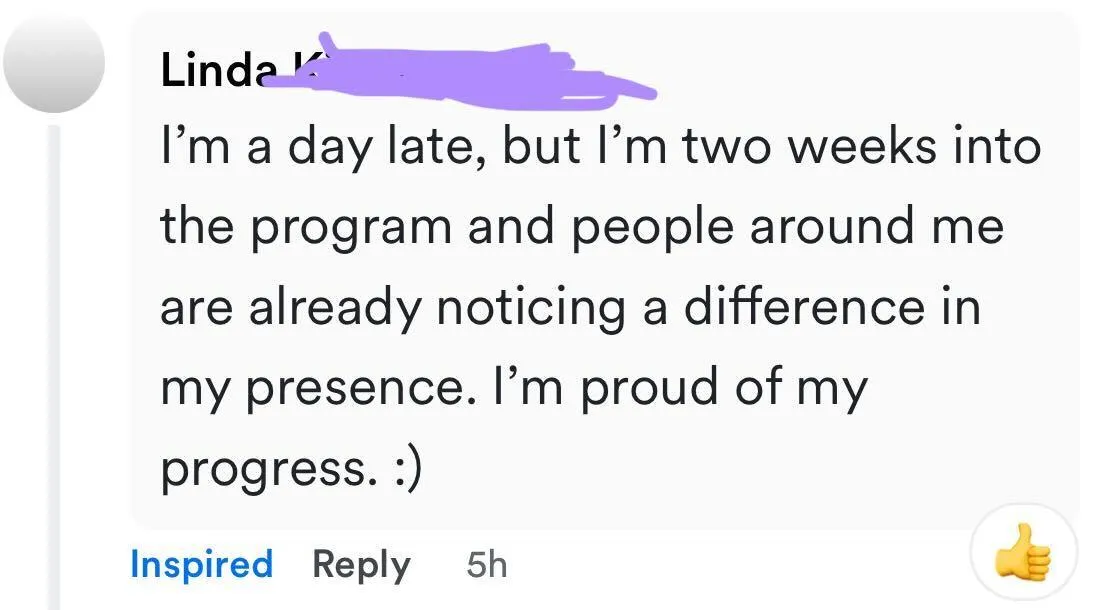Click "I'm a day late" text
This screenshot has width=1109, height=610.
[323, 146]
